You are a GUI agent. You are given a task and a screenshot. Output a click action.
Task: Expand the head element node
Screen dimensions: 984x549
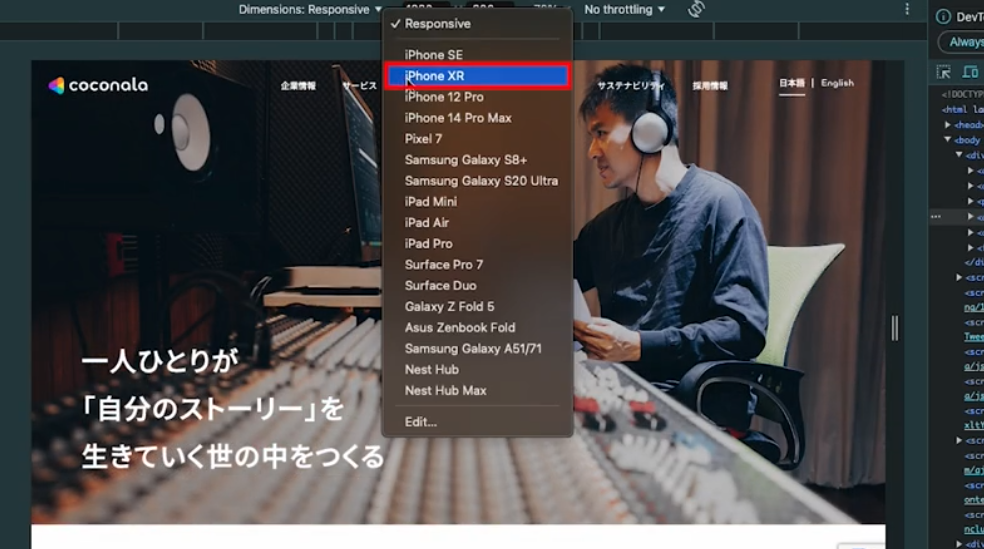click(x=948, y=125)
